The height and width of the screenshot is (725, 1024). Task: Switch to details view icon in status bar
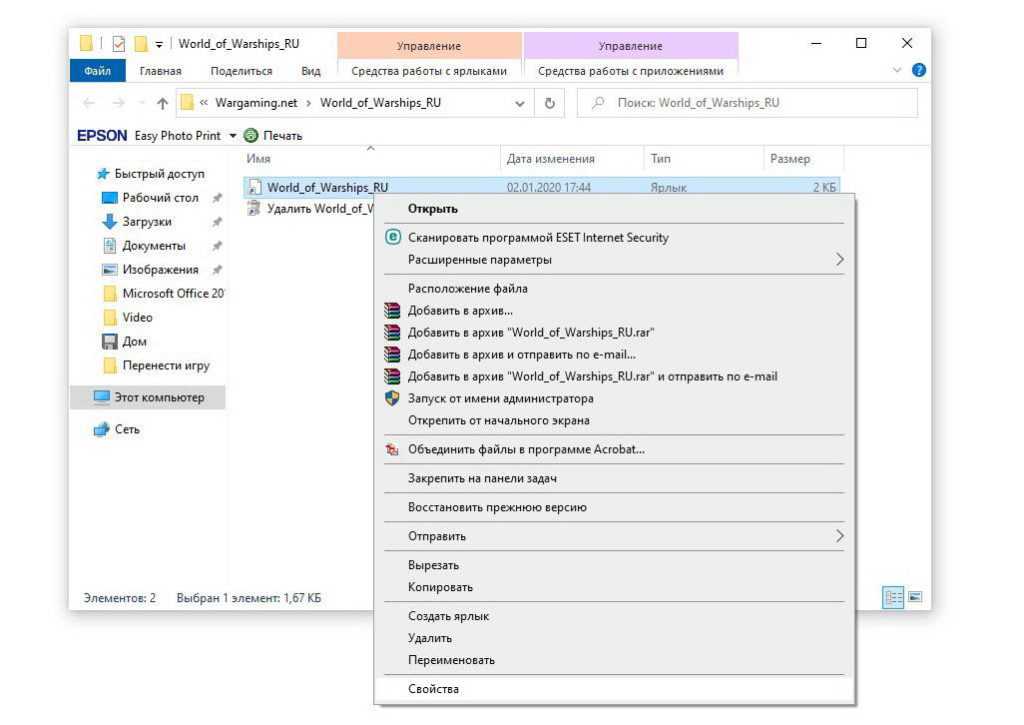[x=893, y=597]
